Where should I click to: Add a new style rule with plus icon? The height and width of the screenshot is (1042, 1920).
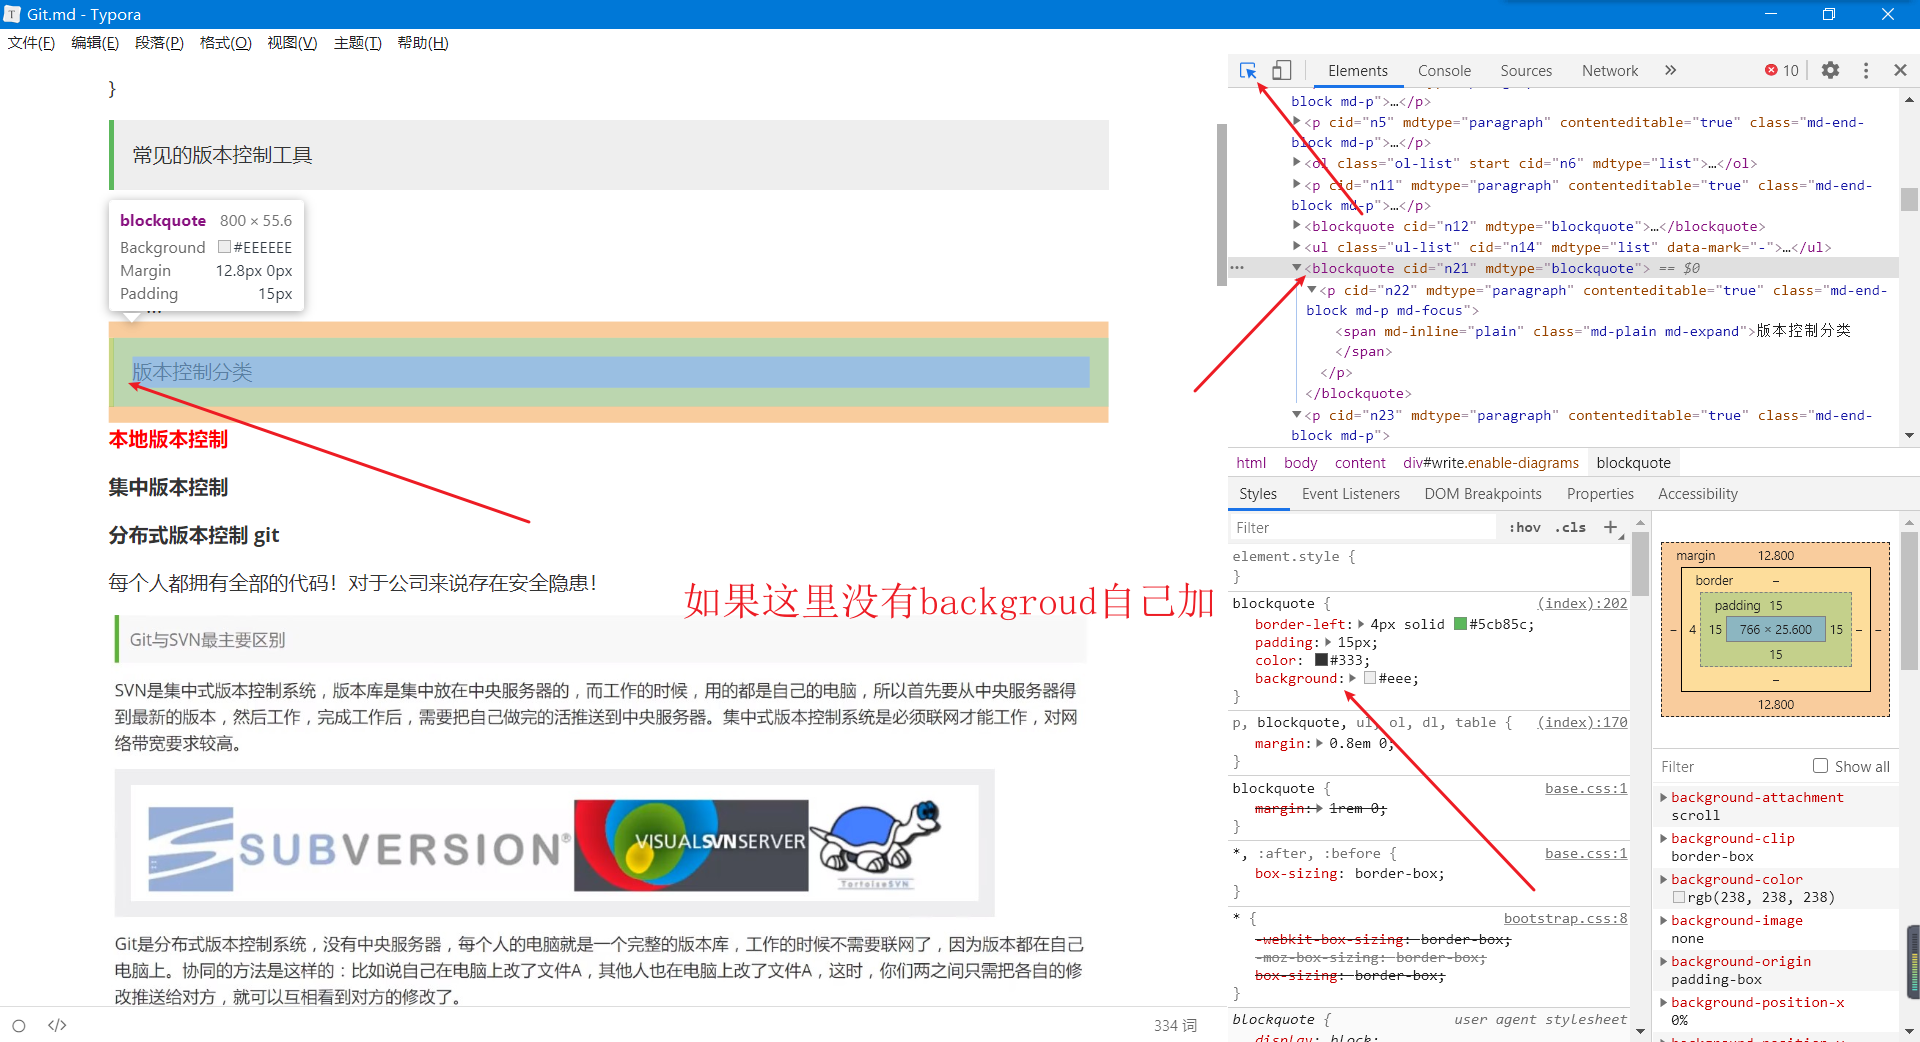pos(1609,527)
